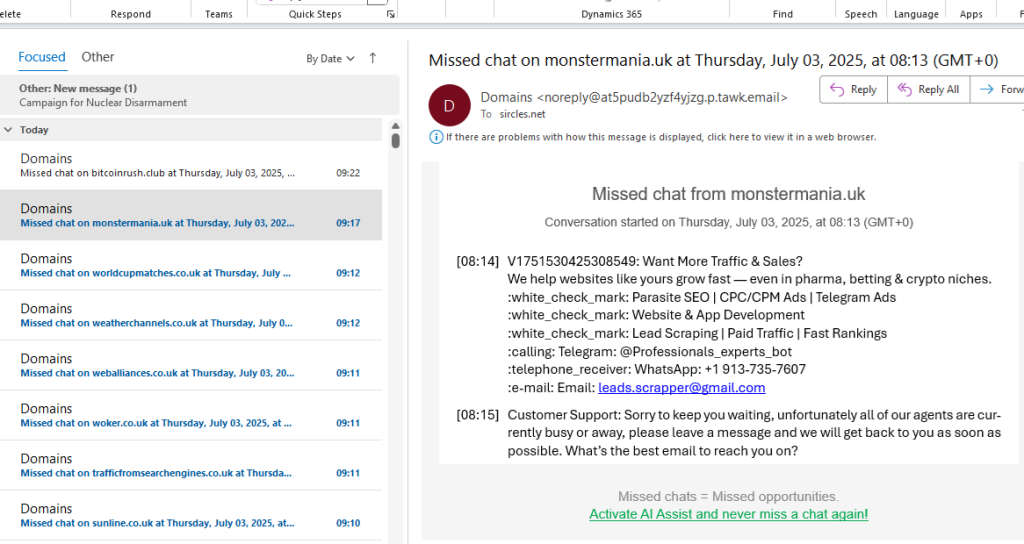
Task: Open the leads.scrapper@gmail.com email link
Action: point(682,388)
